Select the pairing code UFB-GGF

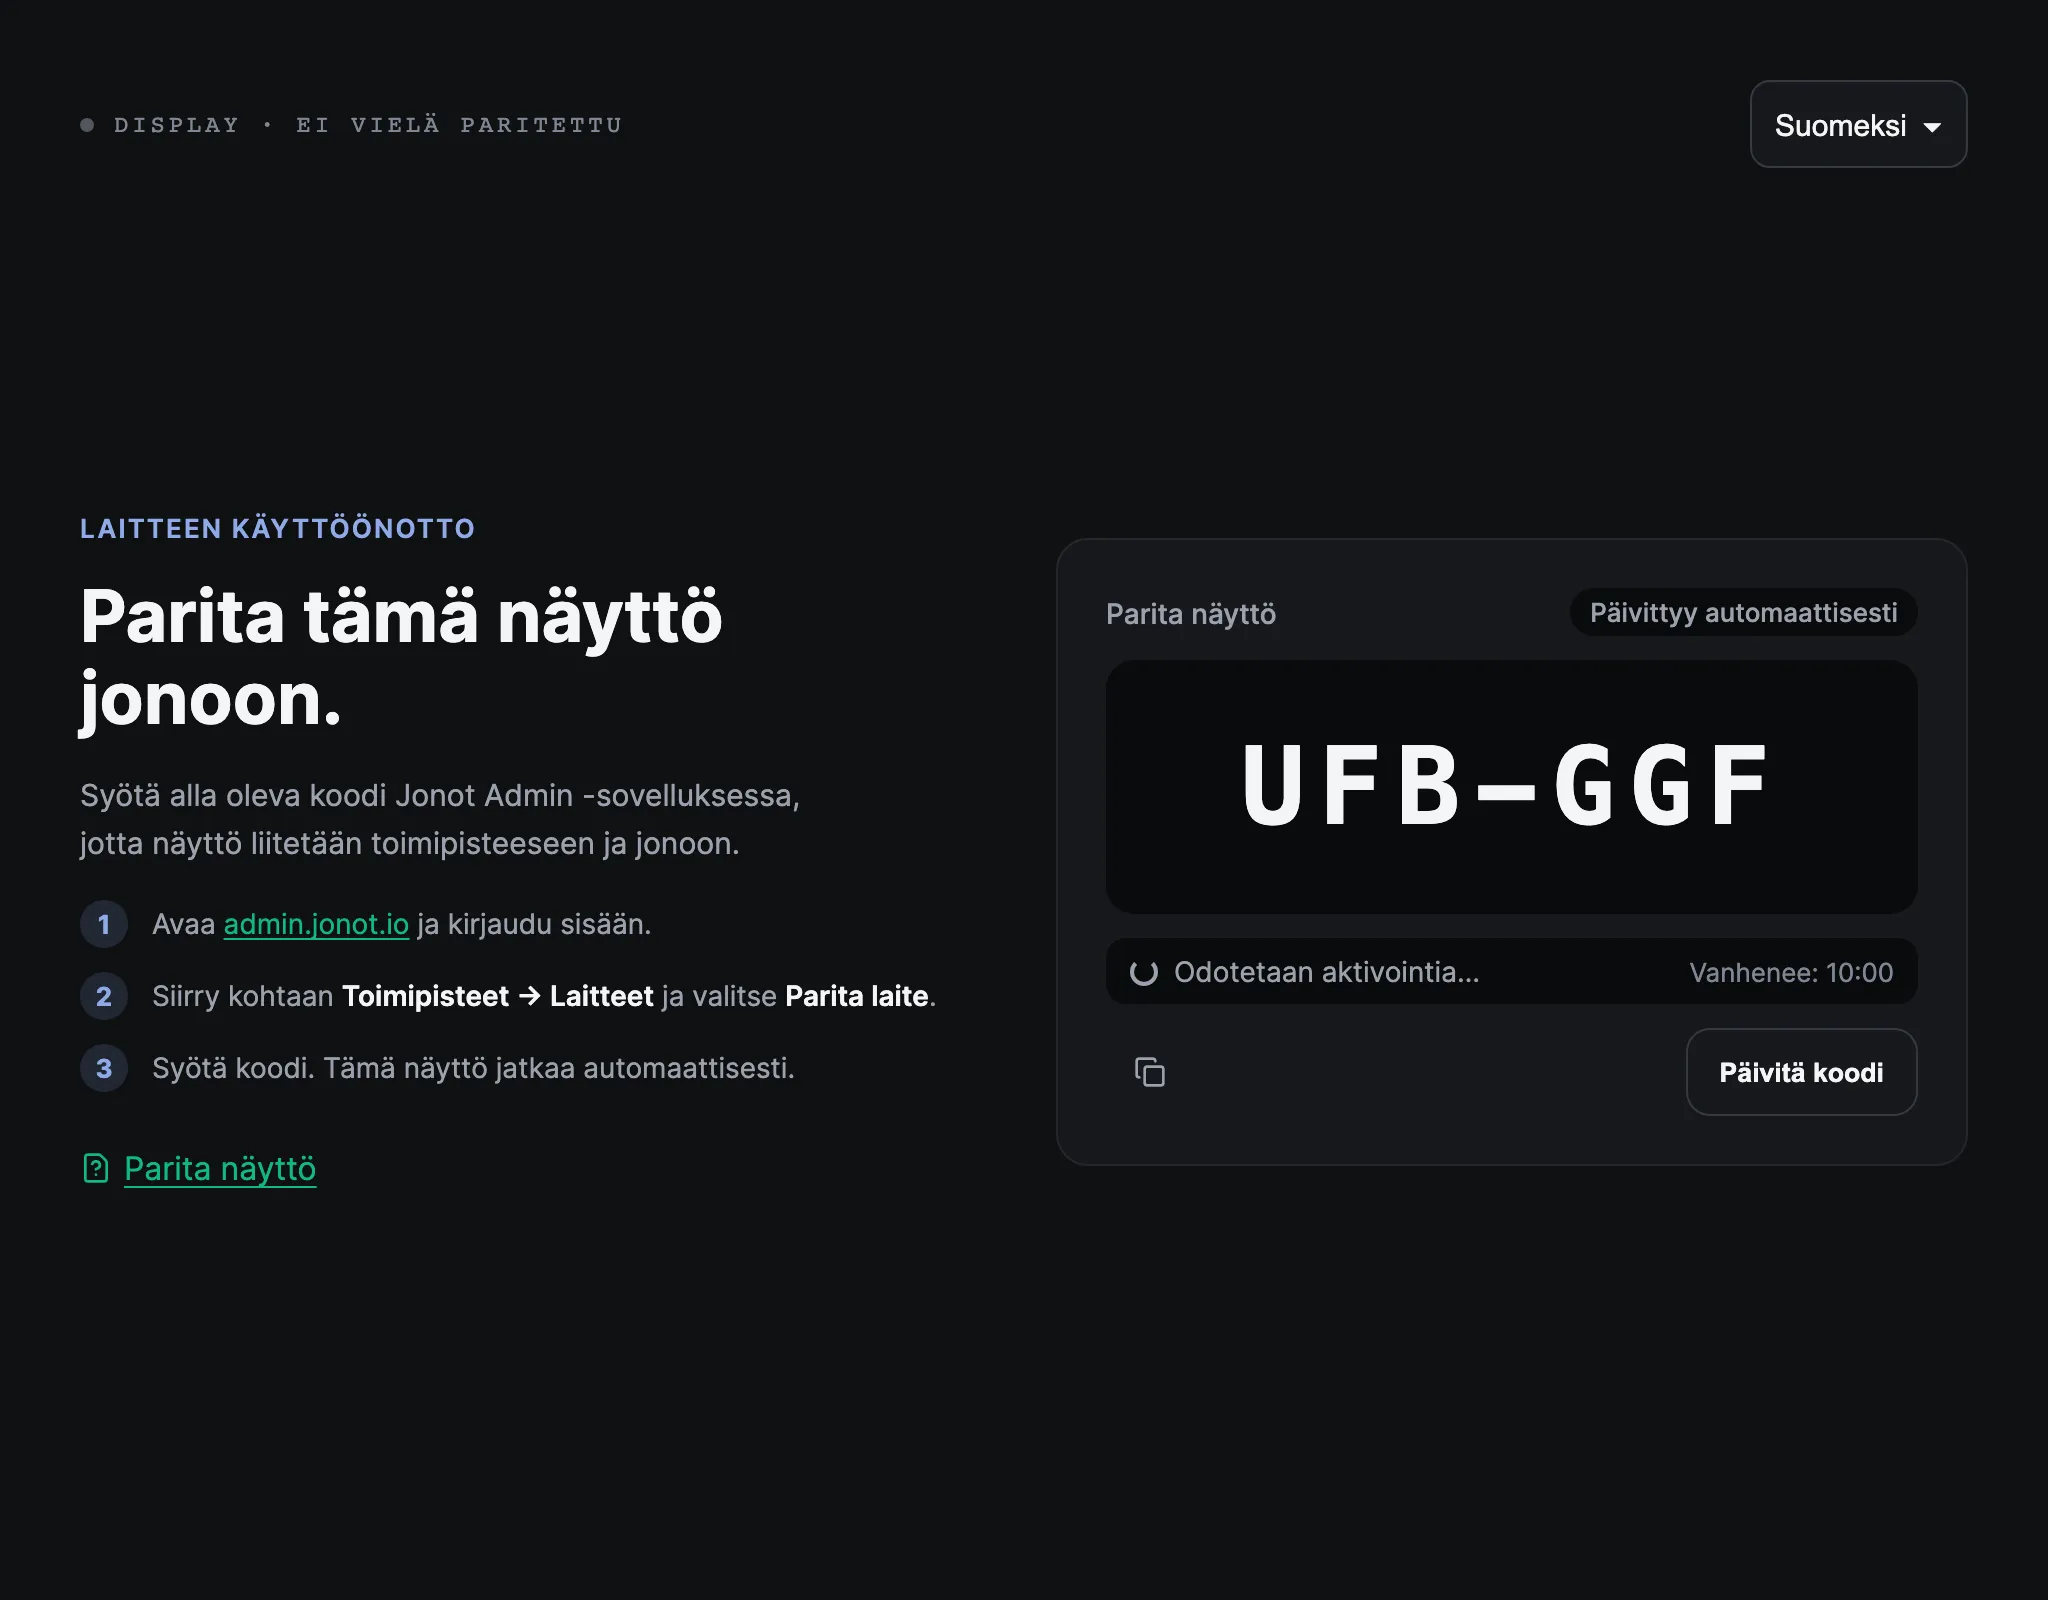click(1505, 786)
